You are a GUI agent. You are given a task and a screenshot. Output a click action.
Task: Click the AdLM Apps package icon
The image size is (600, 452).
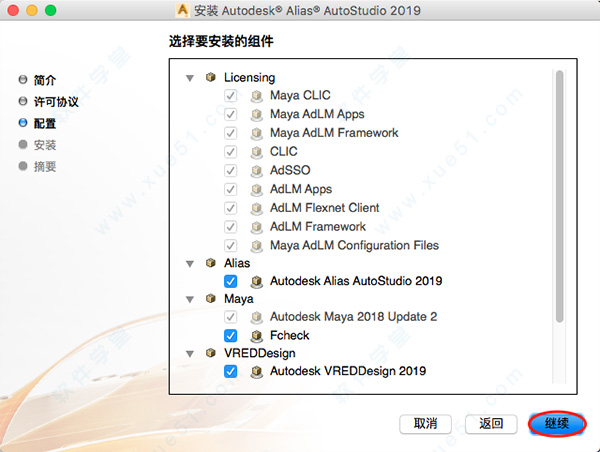click(256, 189)
